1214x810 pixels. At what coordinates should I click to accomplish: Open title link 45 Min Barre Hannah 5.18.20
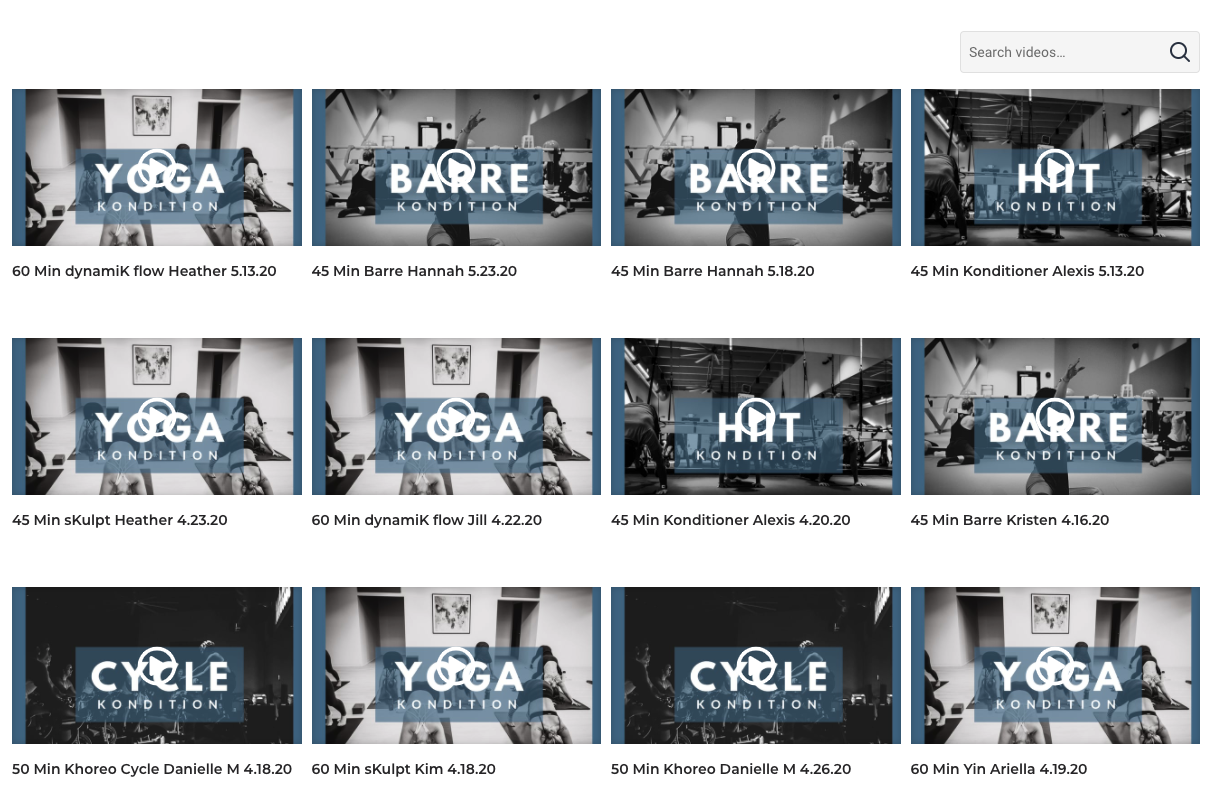(x=713, y=271)
